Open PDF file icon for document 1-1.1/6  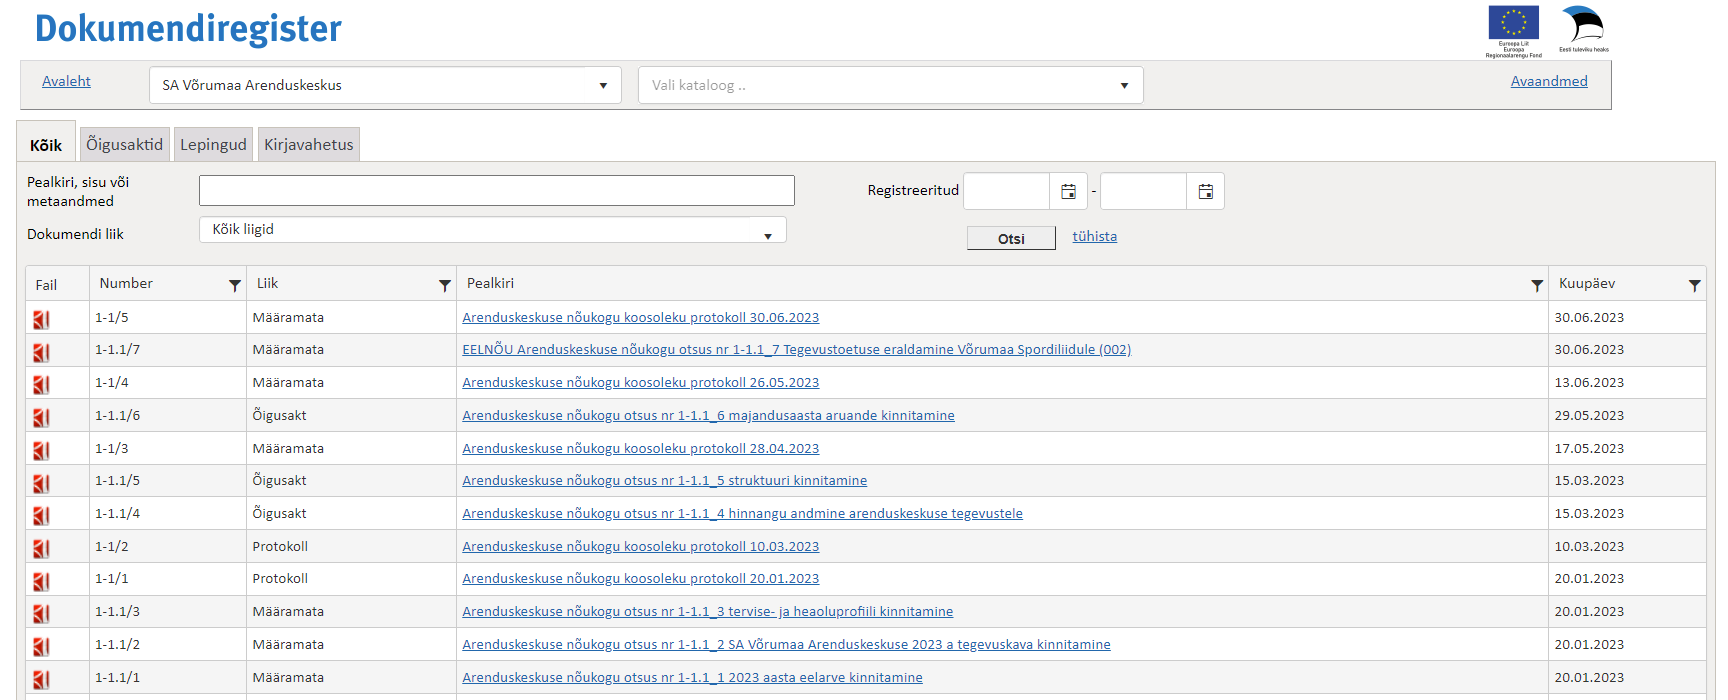(41, 417)
